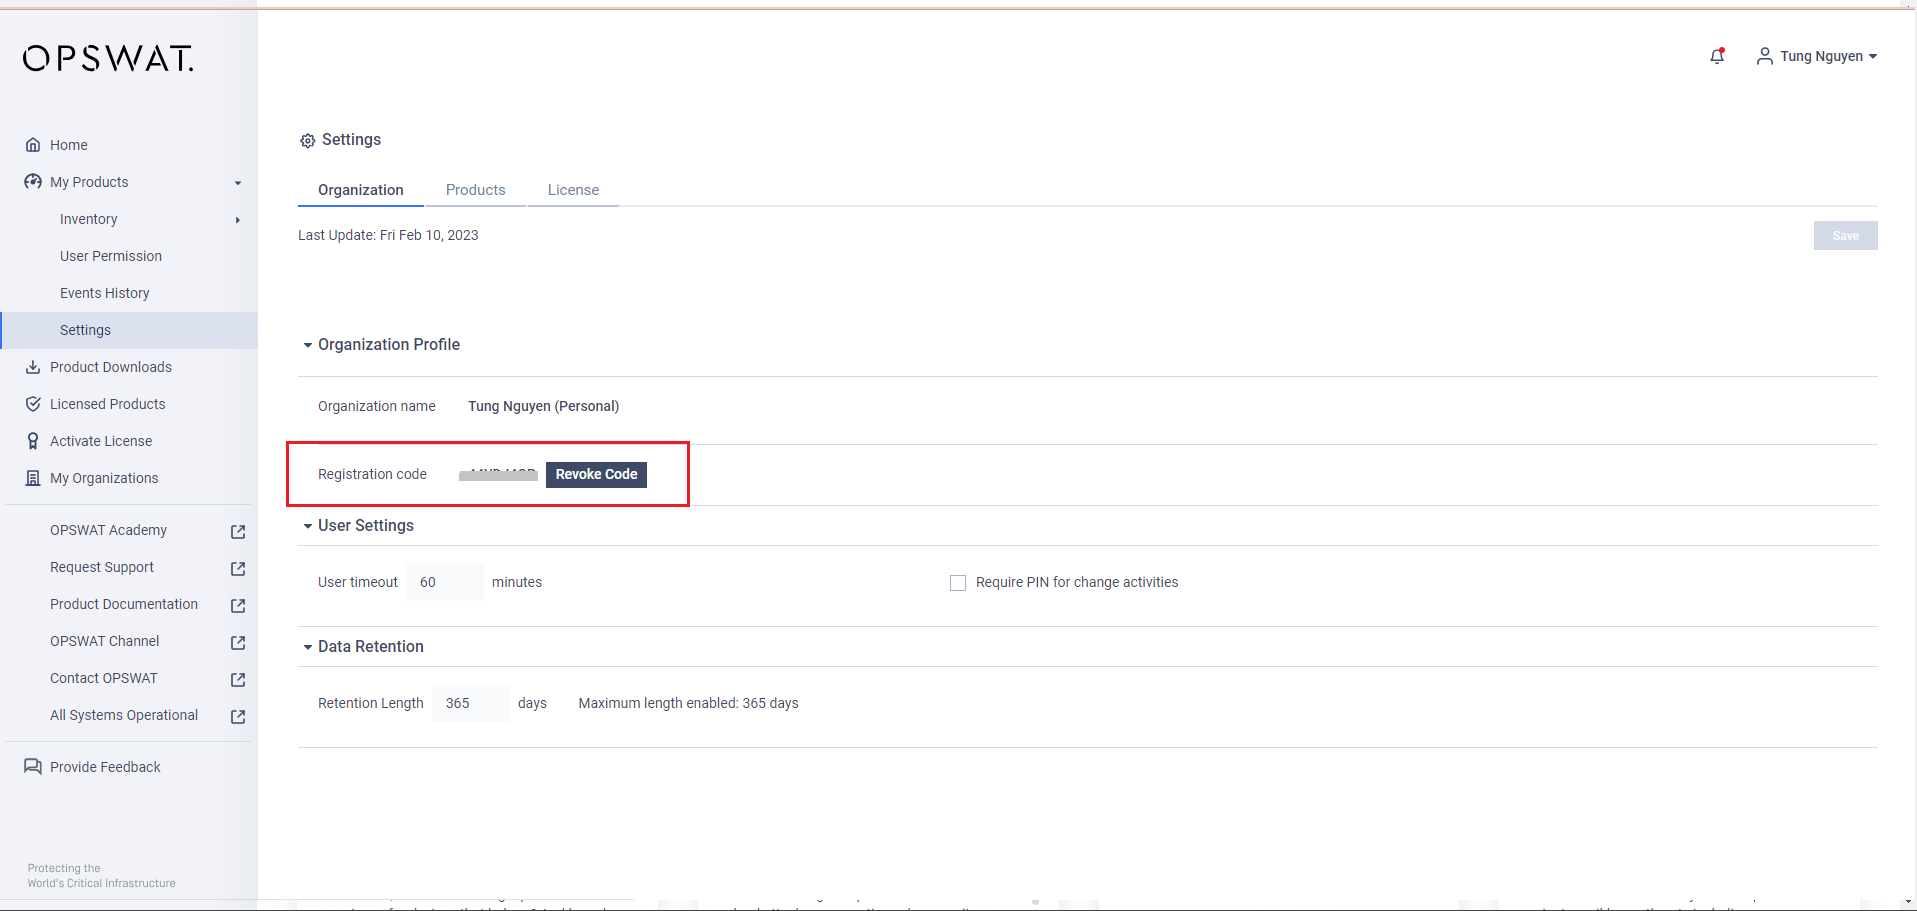Open Request Support external link icon
The height and width of the screenshot is (911, 1917).
(x=238, y=569)
